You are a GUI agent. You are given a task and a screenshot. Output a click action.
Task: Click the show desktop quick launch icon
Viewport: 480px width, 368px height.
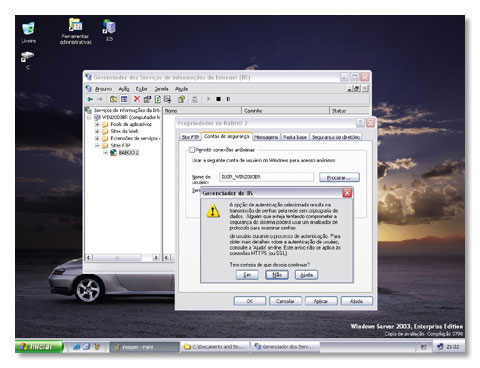tap(86, 347)
